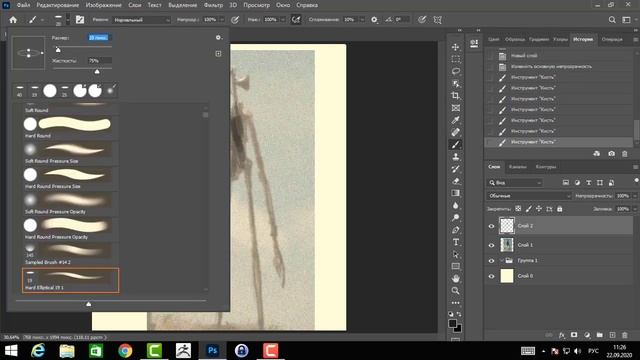The height and width of the screenshot is (360, 640).
Task: Toggle lock image pixels
Action: [529, 209]
